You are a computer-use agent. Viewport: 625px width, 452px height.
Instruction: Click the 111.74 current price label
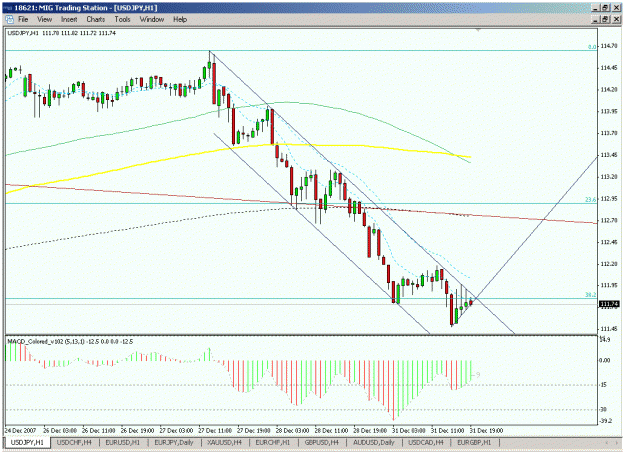609,305
